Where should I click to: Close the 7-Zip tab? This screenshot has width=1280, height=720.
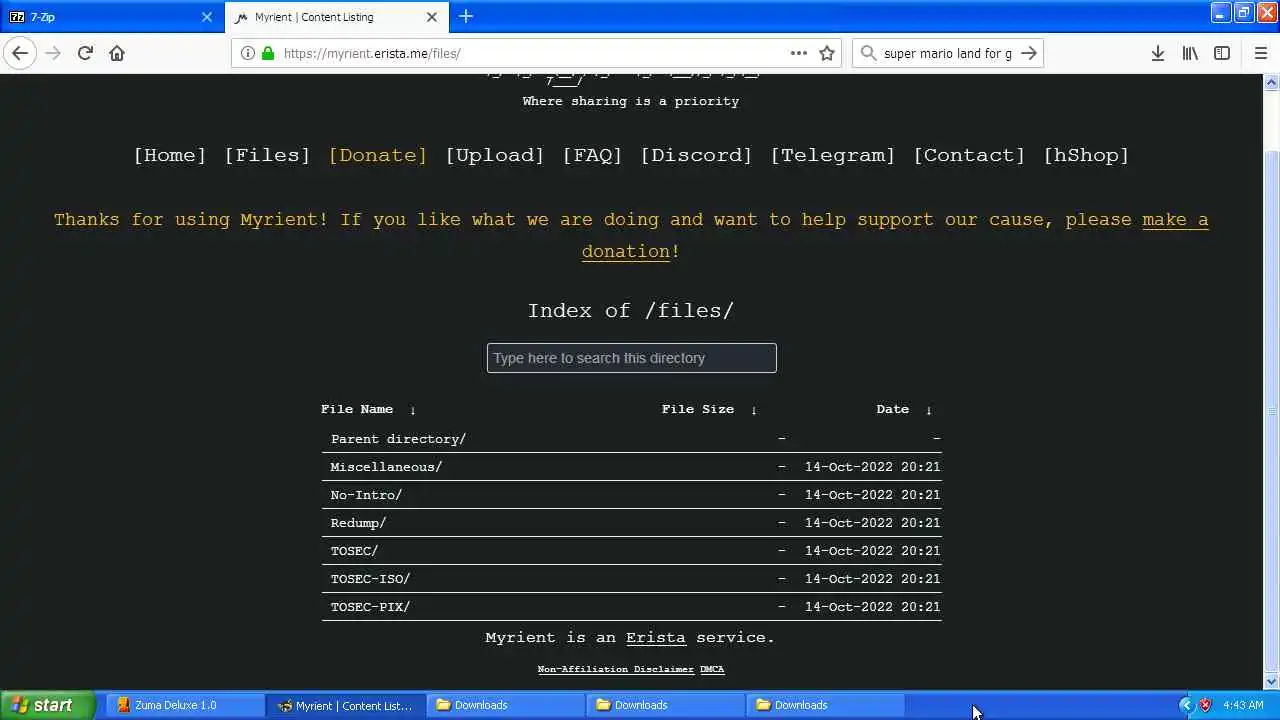(x=207, y=17)
